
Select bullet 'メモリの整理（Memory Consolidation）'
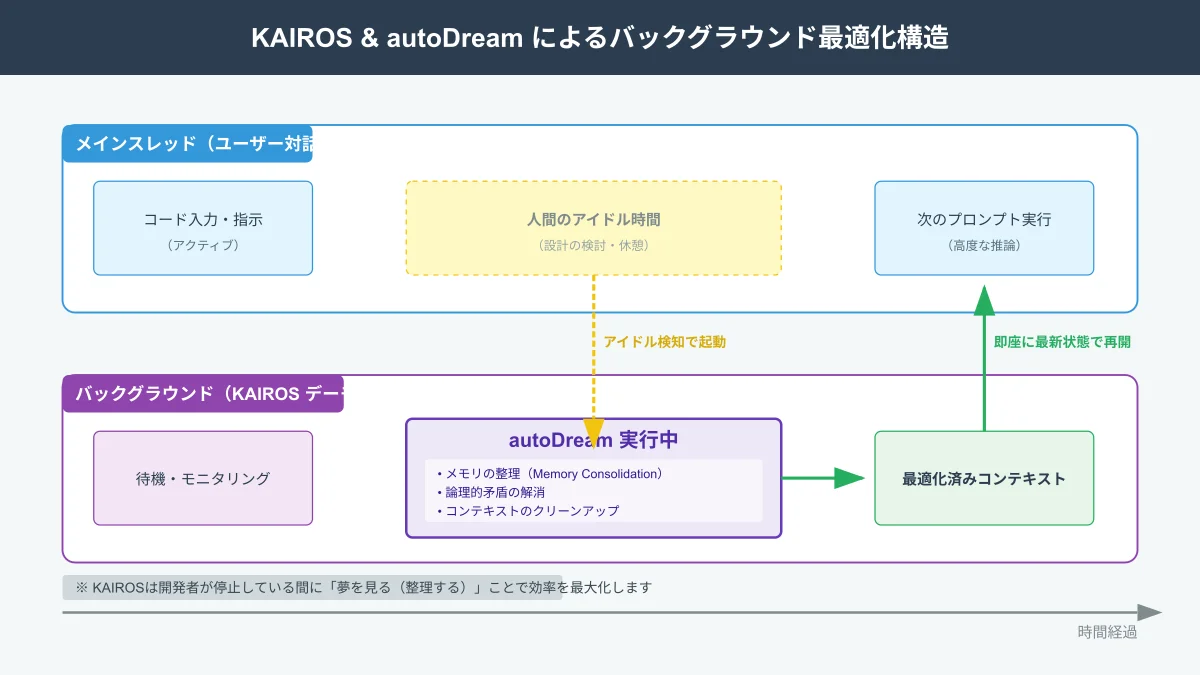pos(550,473)
